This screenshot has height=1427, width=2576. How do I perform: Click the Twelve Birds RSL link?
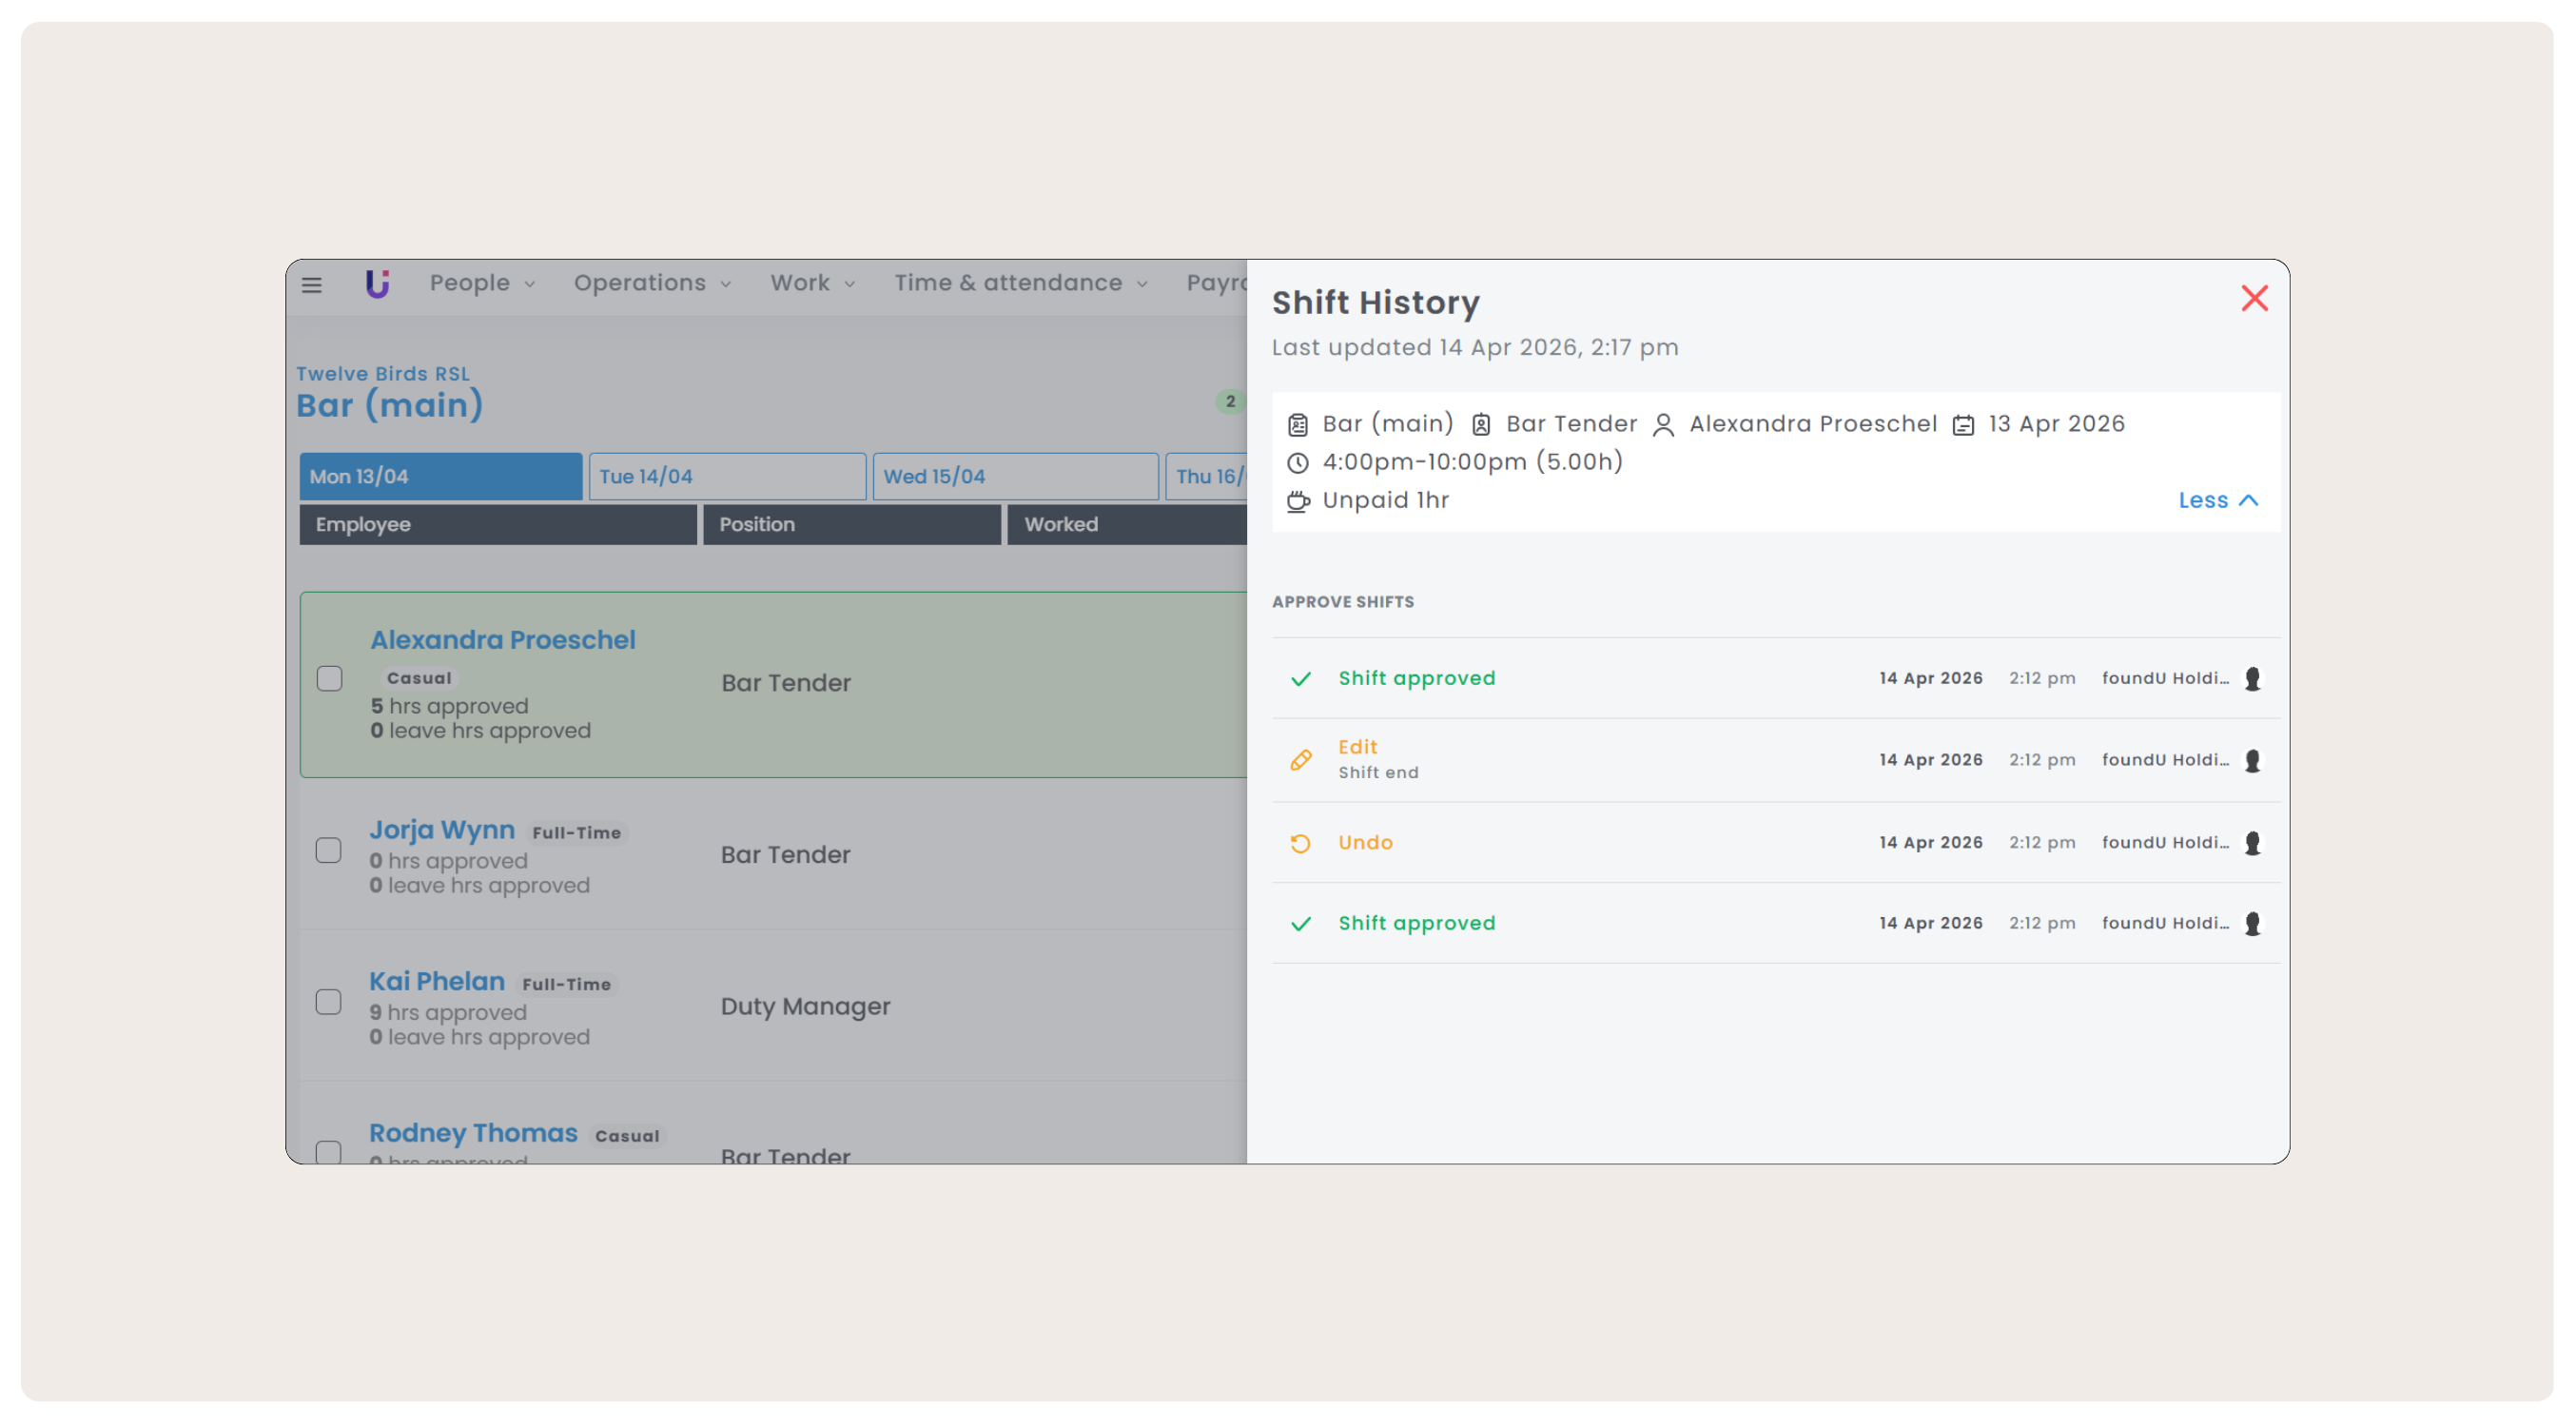click(x=382, y=374)
